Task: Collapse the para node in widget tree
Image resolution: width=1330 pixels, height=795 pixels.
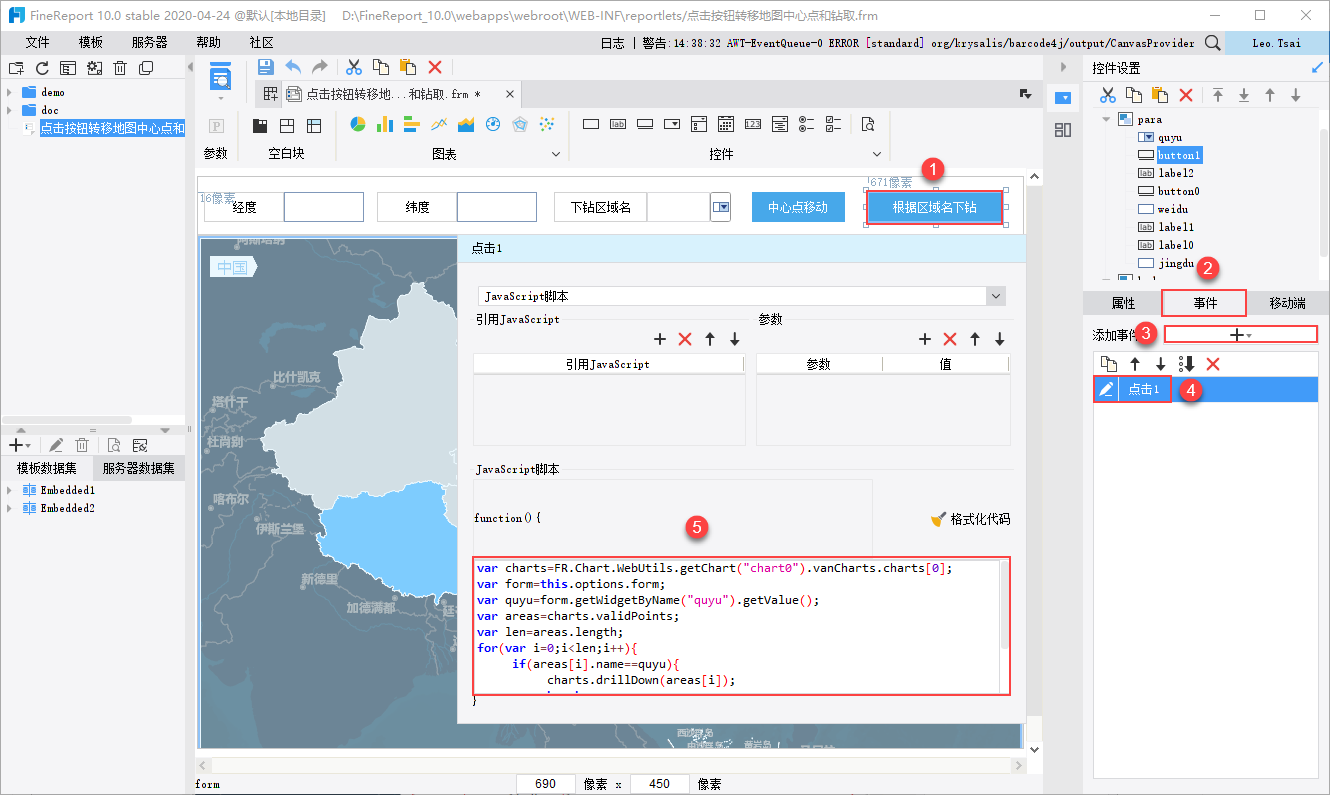Action: click(x=1107, y=120)
